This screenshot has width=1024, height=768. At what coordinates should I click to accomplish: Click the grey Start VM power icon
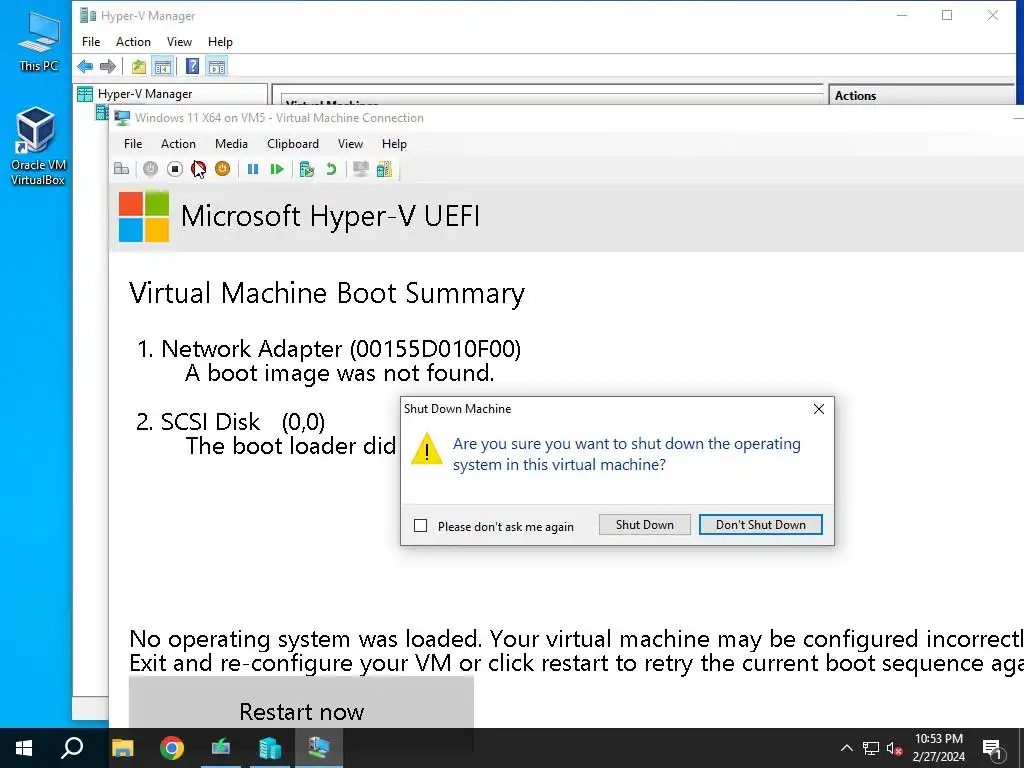click(150, 169)
